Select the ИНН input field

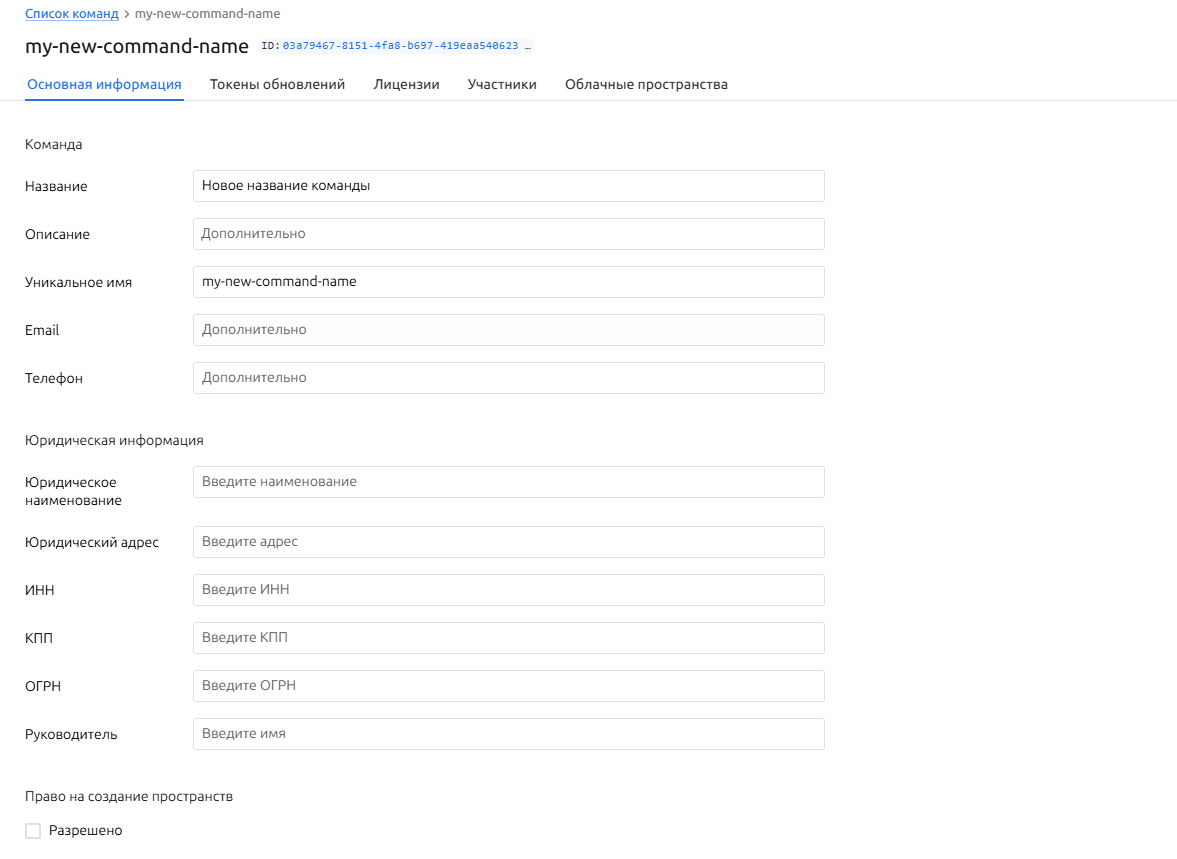point(508,590)
